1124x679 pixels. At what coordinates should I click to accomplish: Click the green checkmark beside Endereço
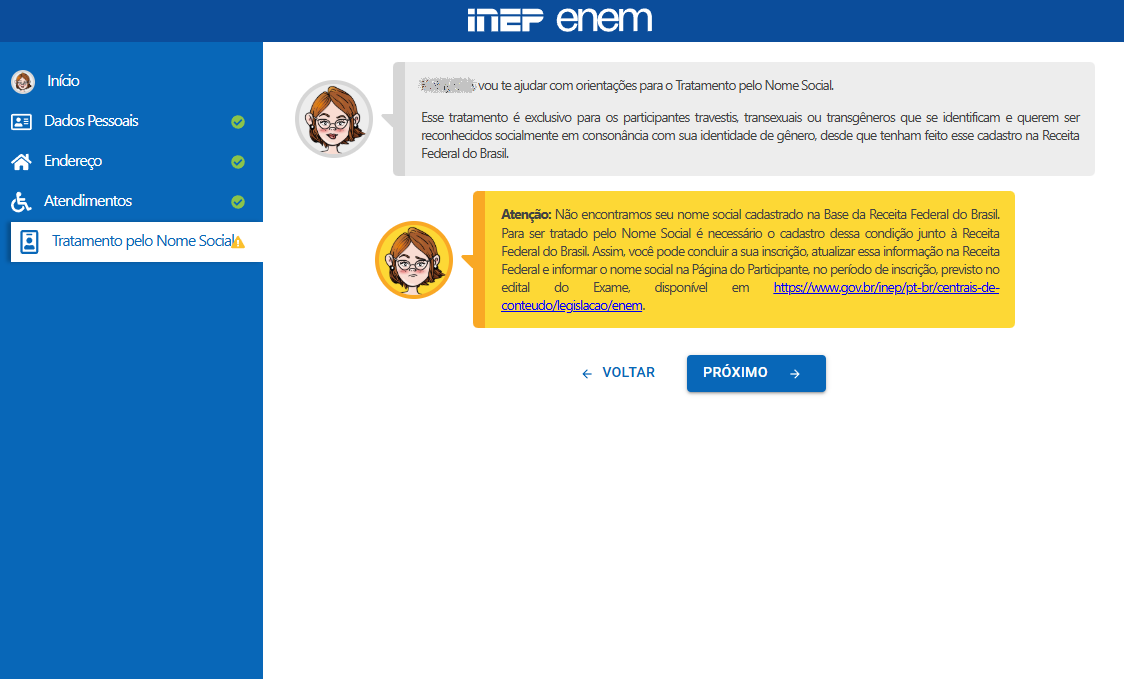tap(238, 161)
